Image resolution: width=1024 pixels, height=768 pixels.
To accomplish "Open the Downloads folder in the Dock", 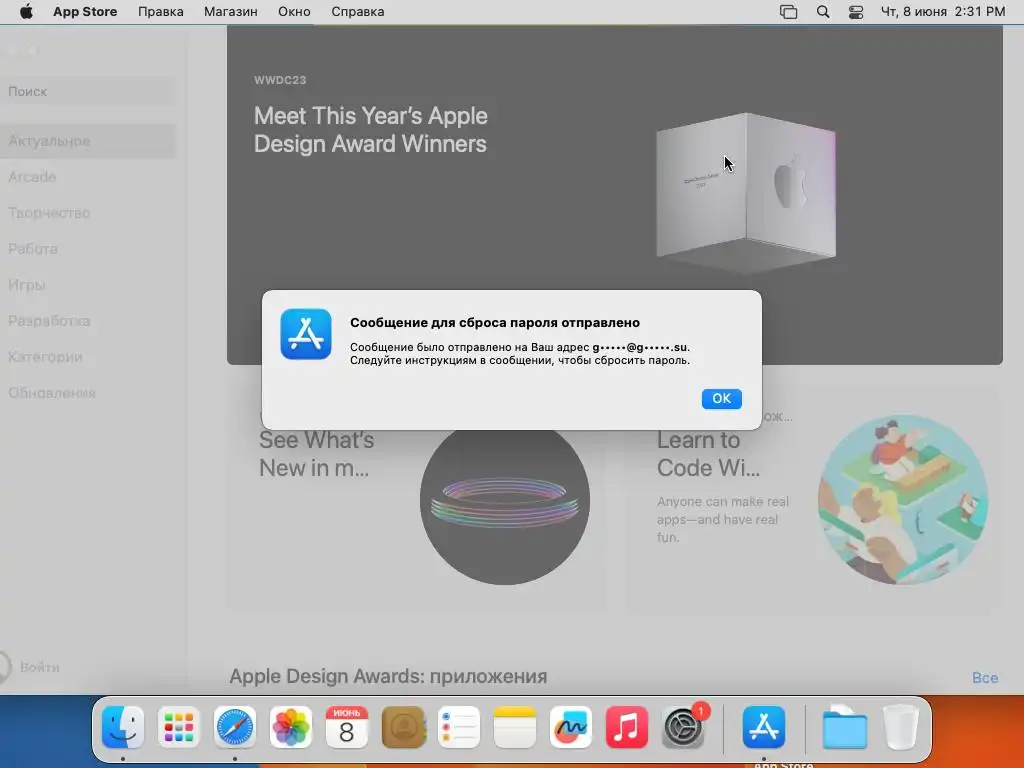I will point(844,727).
